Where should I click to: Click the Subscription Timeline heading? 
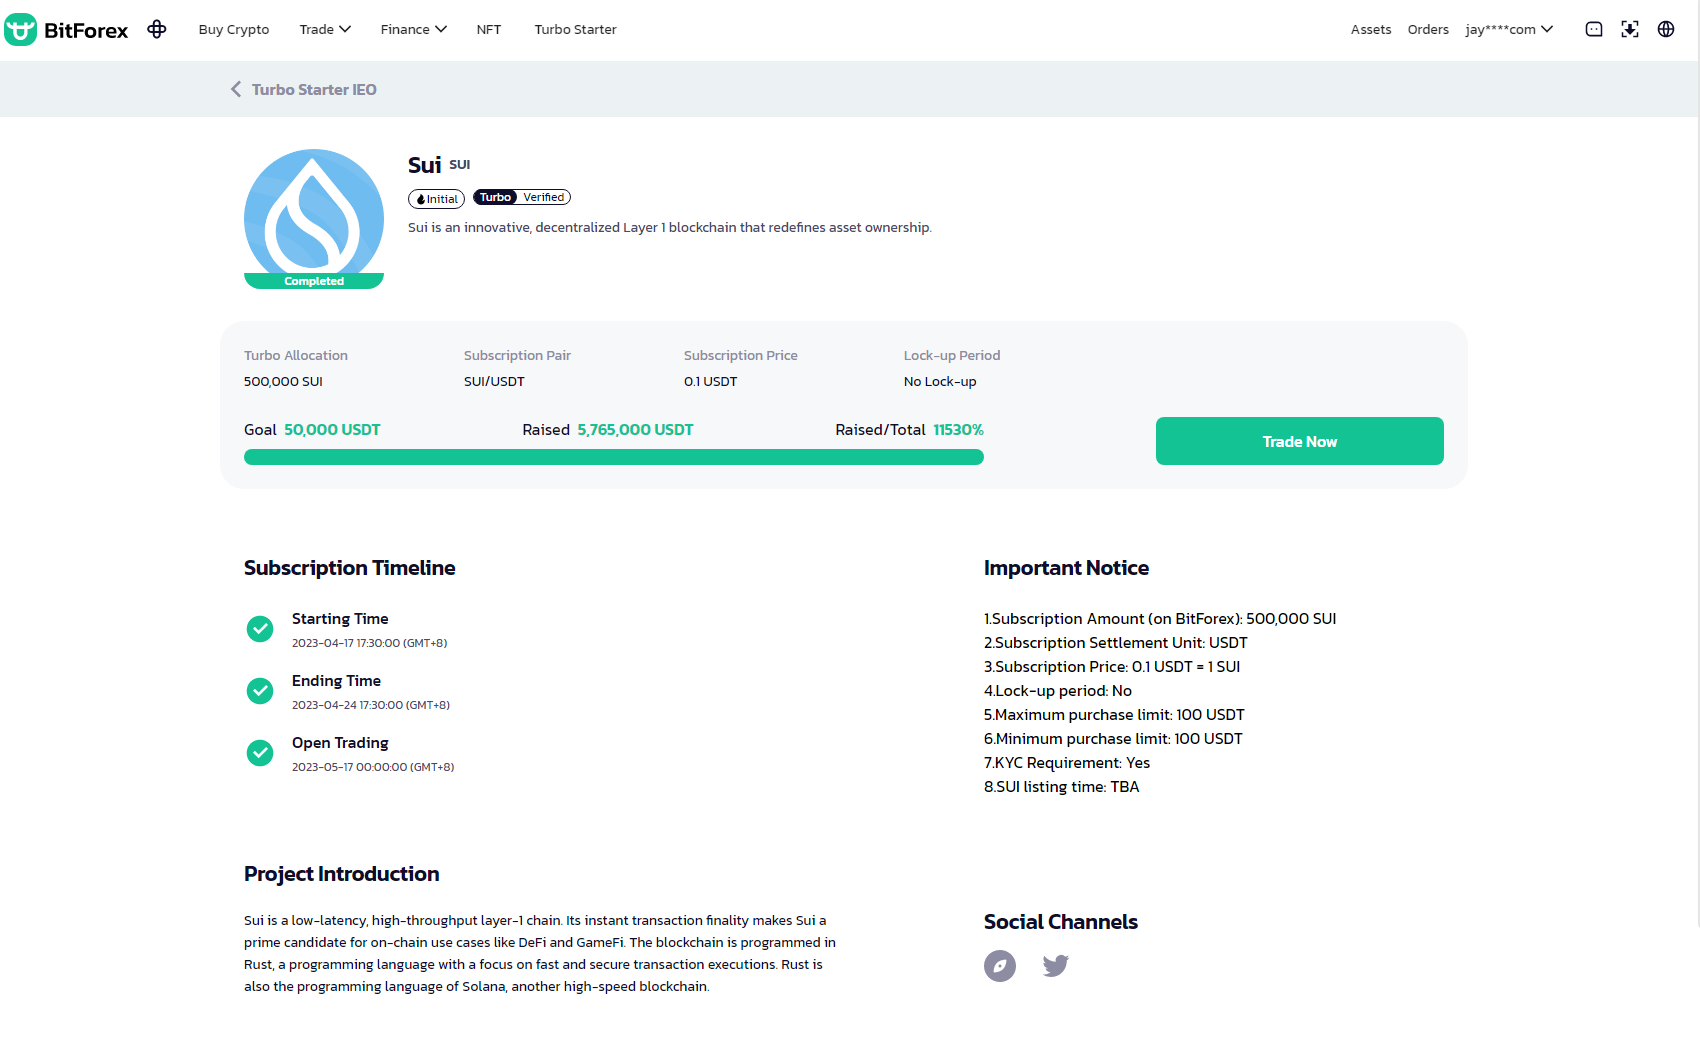350,568
